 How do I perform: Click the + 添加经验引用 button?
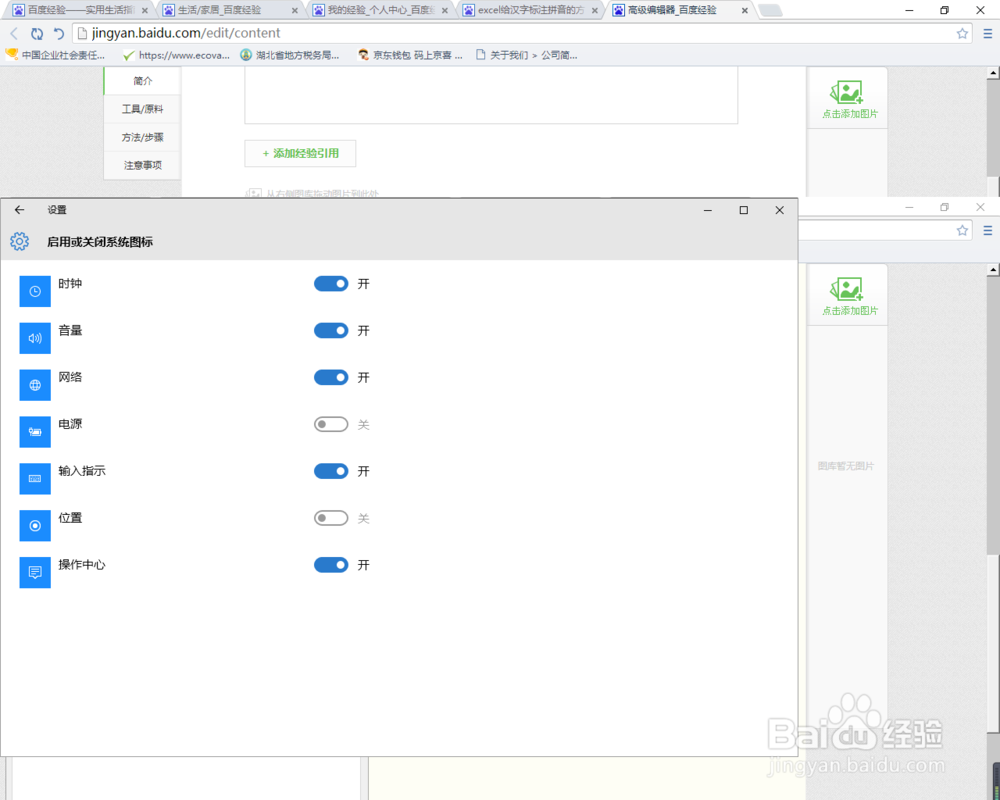point(300,153)
